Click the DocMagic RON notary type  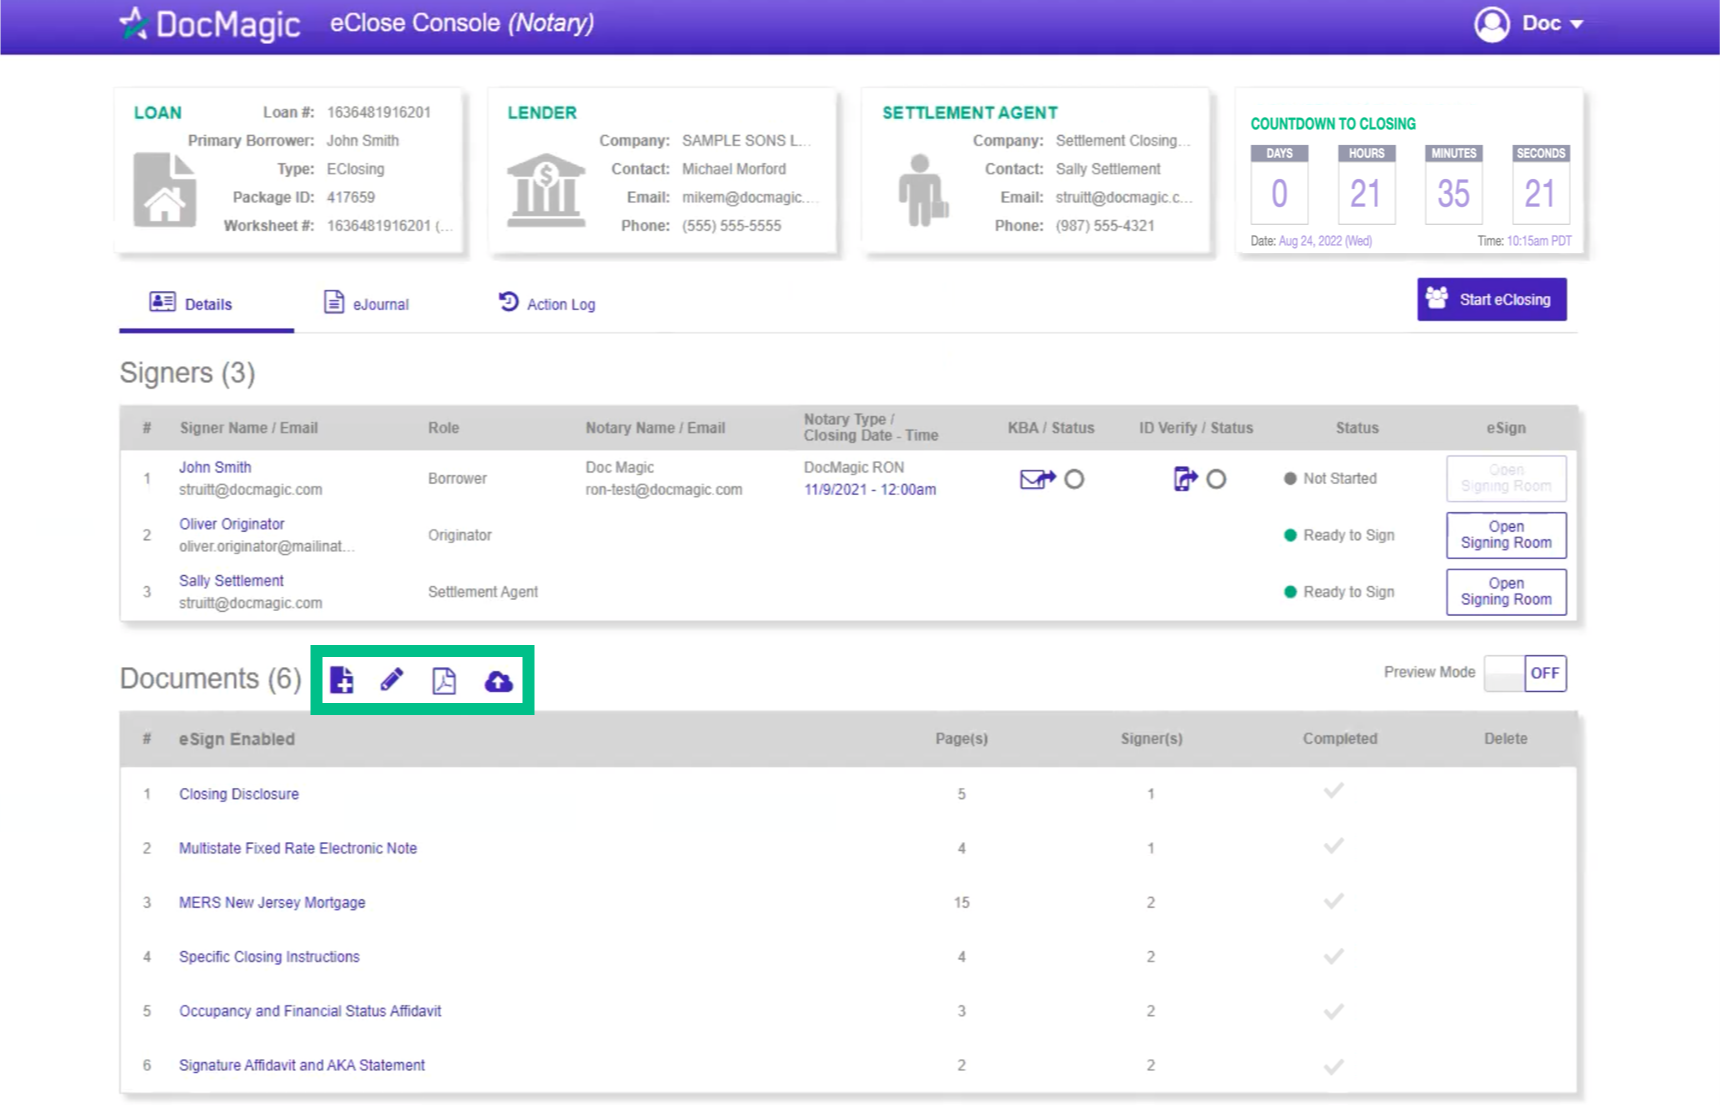click(854, 467)
